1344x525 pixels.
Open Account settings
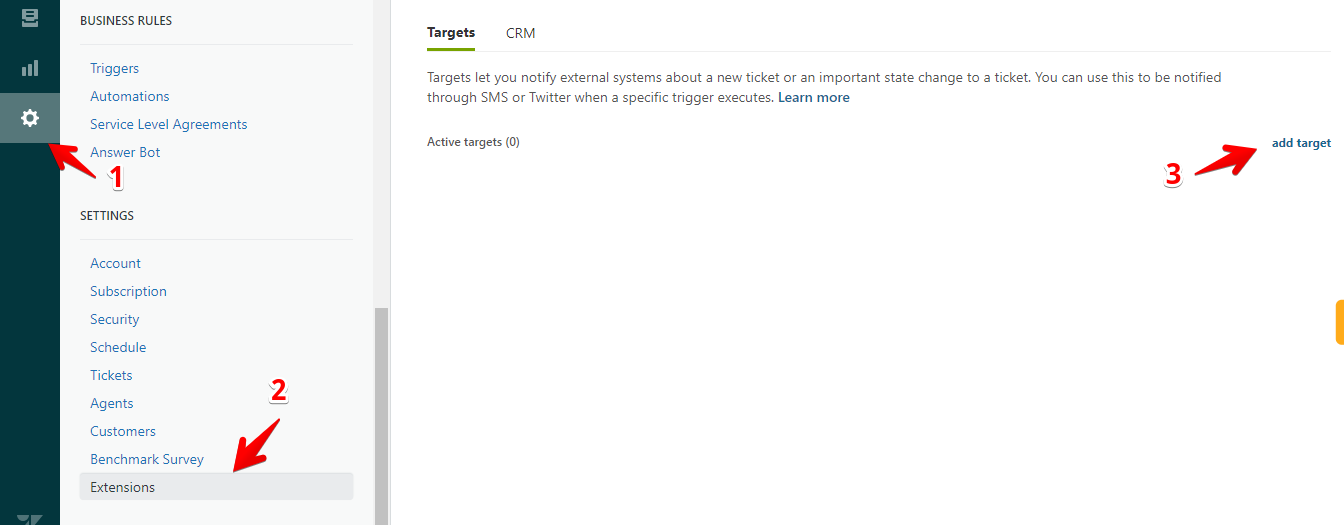[115, 263]
